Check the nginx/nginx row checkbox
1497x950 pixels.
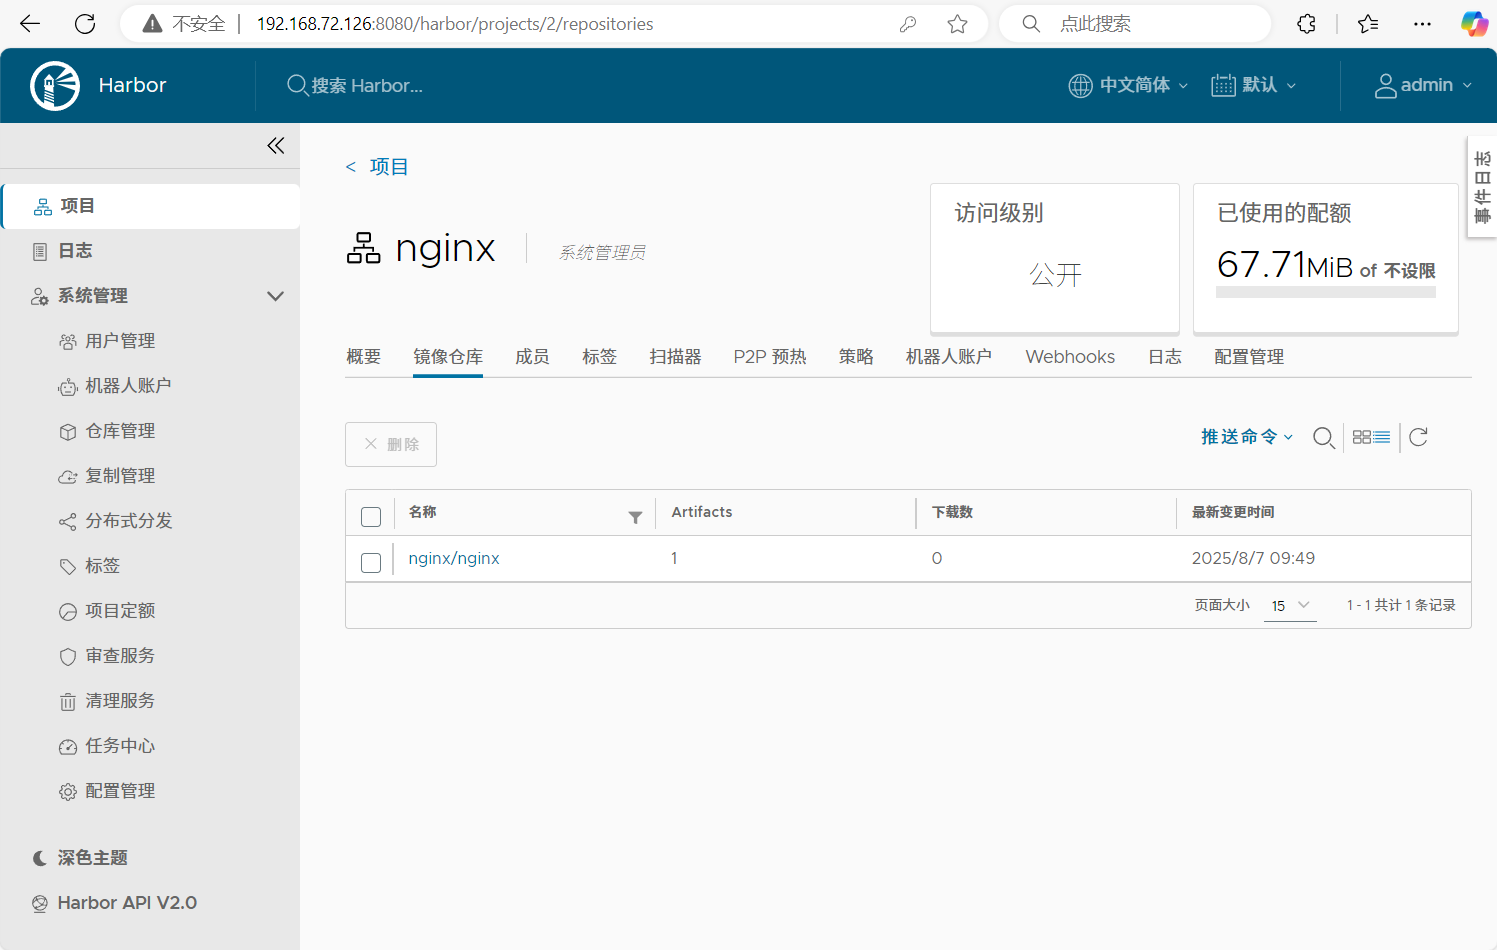point(371,563)
